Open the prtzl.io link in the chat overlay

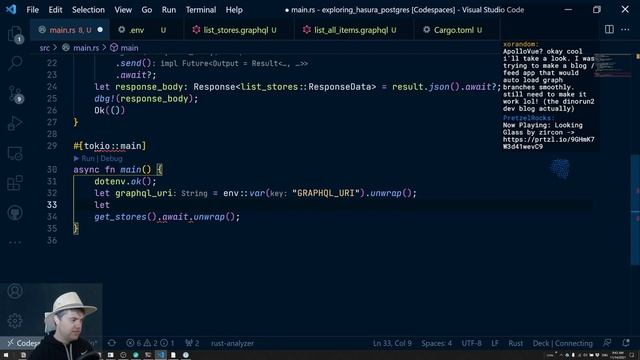[548, 143]
